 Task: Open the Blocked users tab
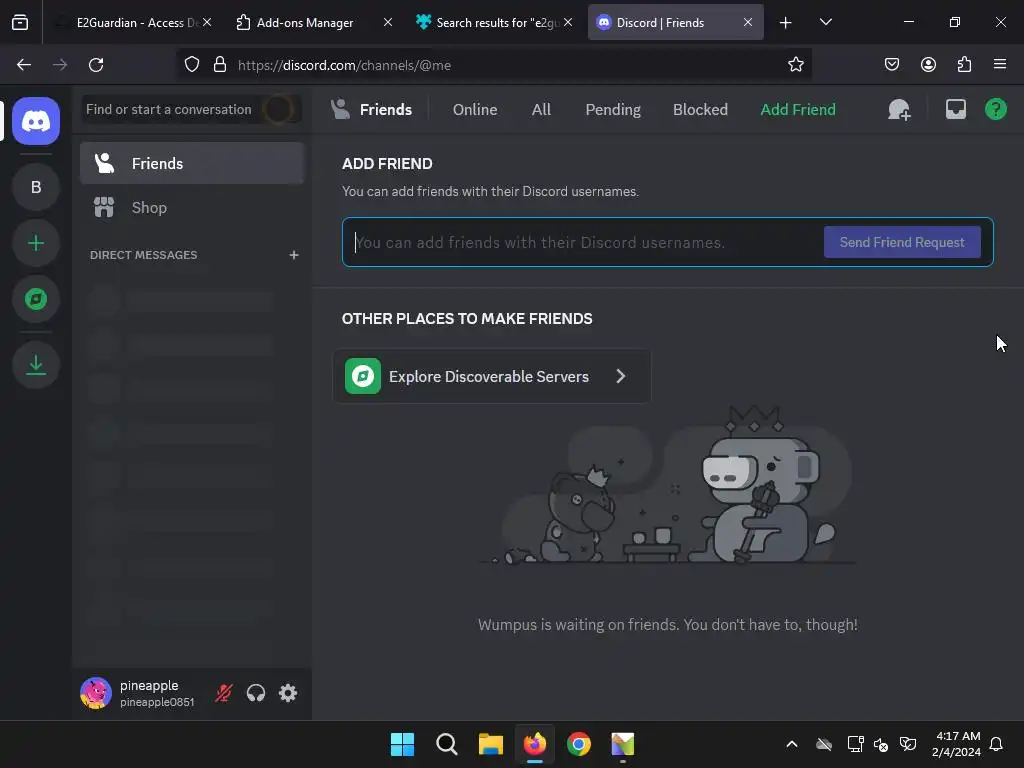click(x=700, y=110)
